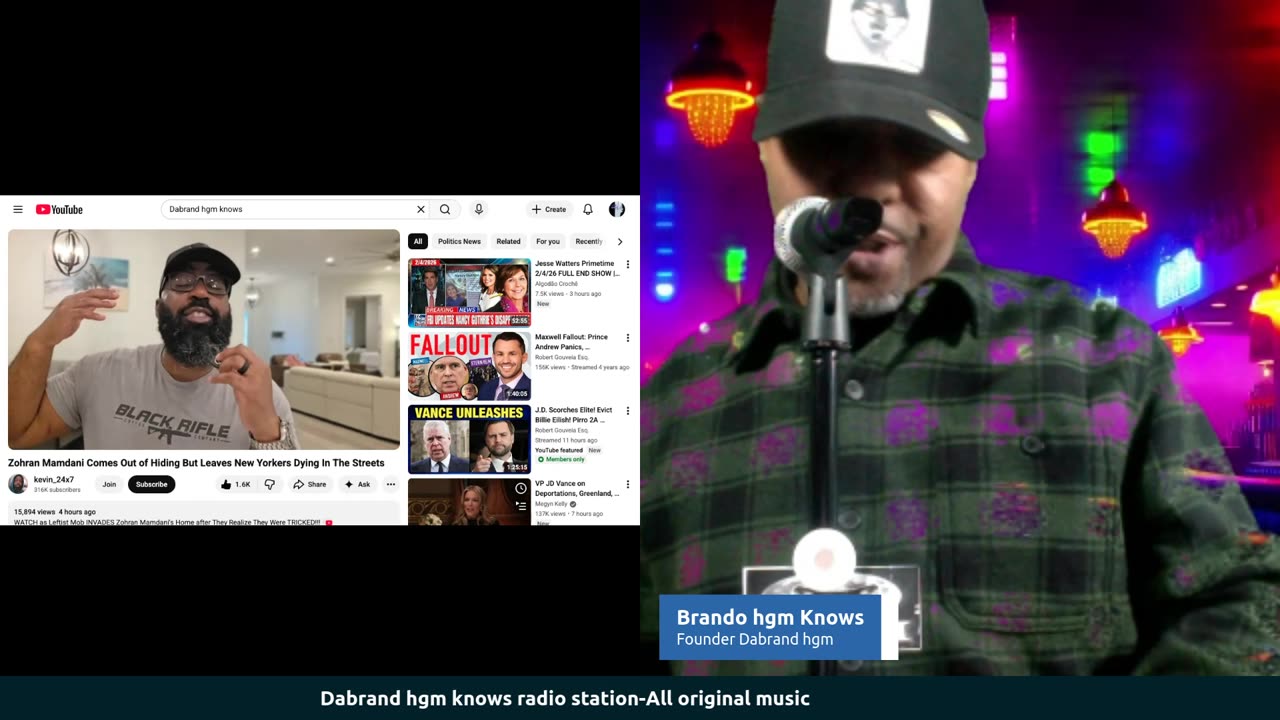Go to the YouTube home logo
The height and width of the screenshot is (720, 1280).
pos(59,209)
